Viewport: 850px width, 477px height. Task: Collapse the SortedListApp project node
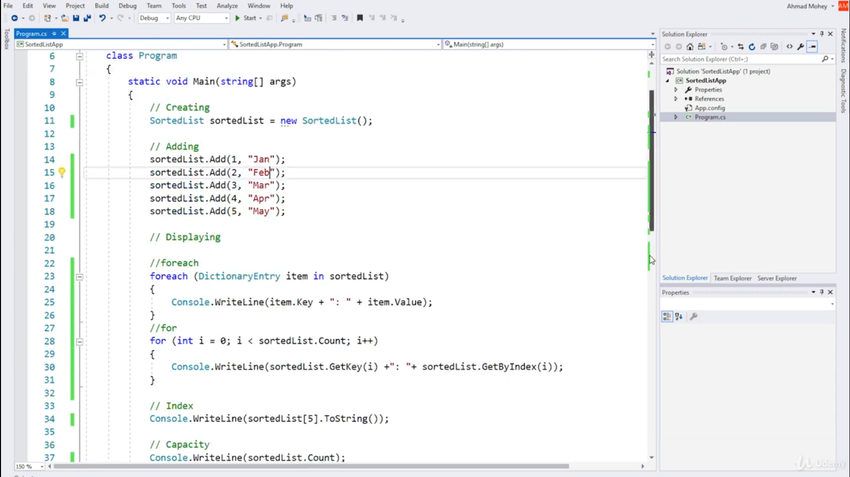[x=668, y=80]
